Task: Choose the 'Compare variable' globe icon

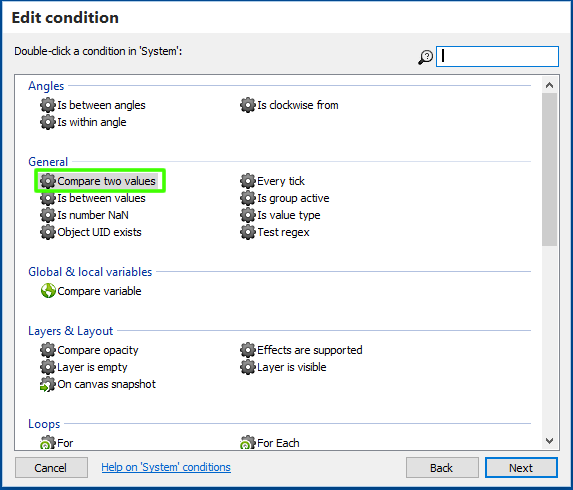Action: click(x=48, y=291)
